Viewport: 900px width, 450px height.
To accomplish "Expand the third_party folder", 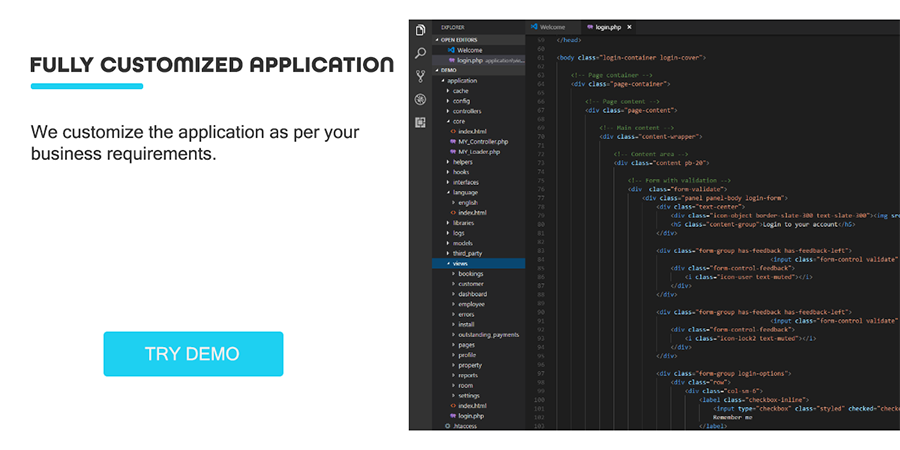I will (467, 253).
